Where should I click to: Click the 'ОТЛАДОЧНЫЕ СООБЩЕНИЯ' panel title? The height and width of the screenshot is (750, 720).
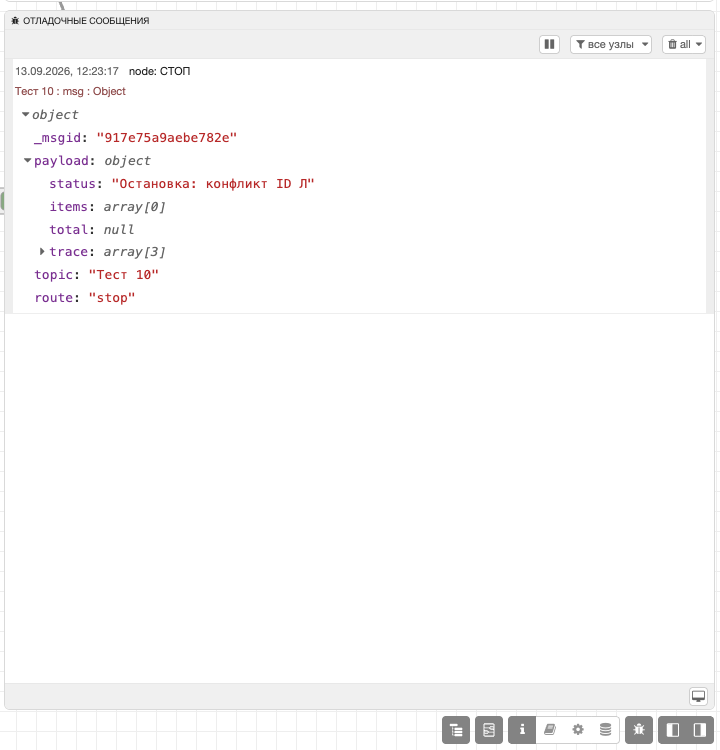click(86, 21)
